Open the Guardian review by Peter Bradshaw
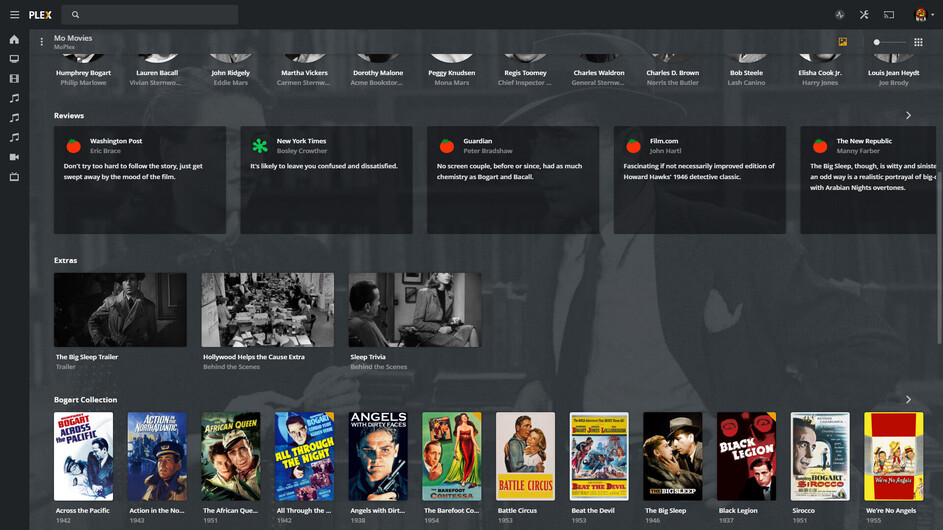The width and height of the screenshot is (943, 530). tap(513, 180)
